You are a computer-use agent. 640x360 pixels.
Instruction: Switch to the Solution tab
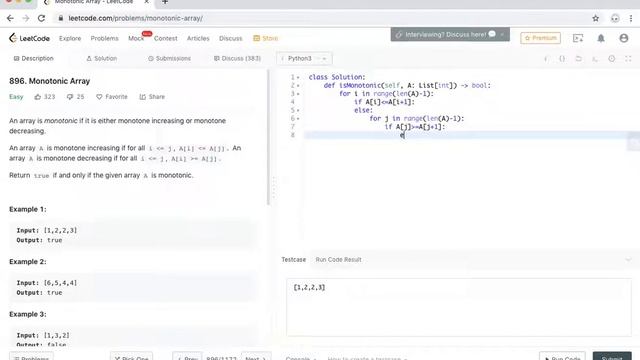[x=102, y=58]
